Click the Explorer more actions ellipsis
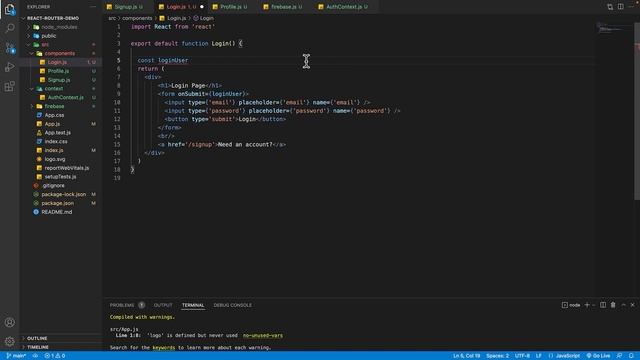640x360 pixels. click(x=93, y=7)
